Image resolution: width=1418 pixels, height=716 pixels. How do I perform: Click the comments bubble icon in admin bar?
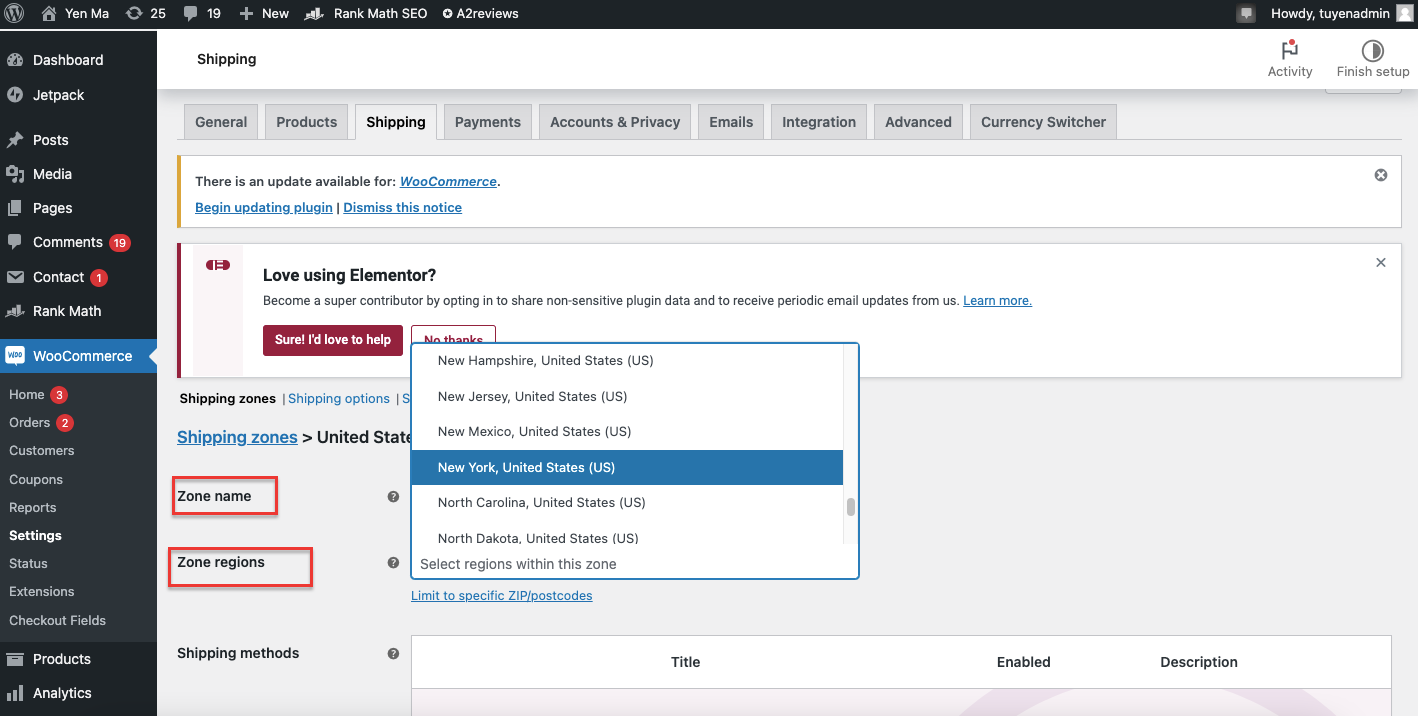pyautogui.click(x=191, y=14)
